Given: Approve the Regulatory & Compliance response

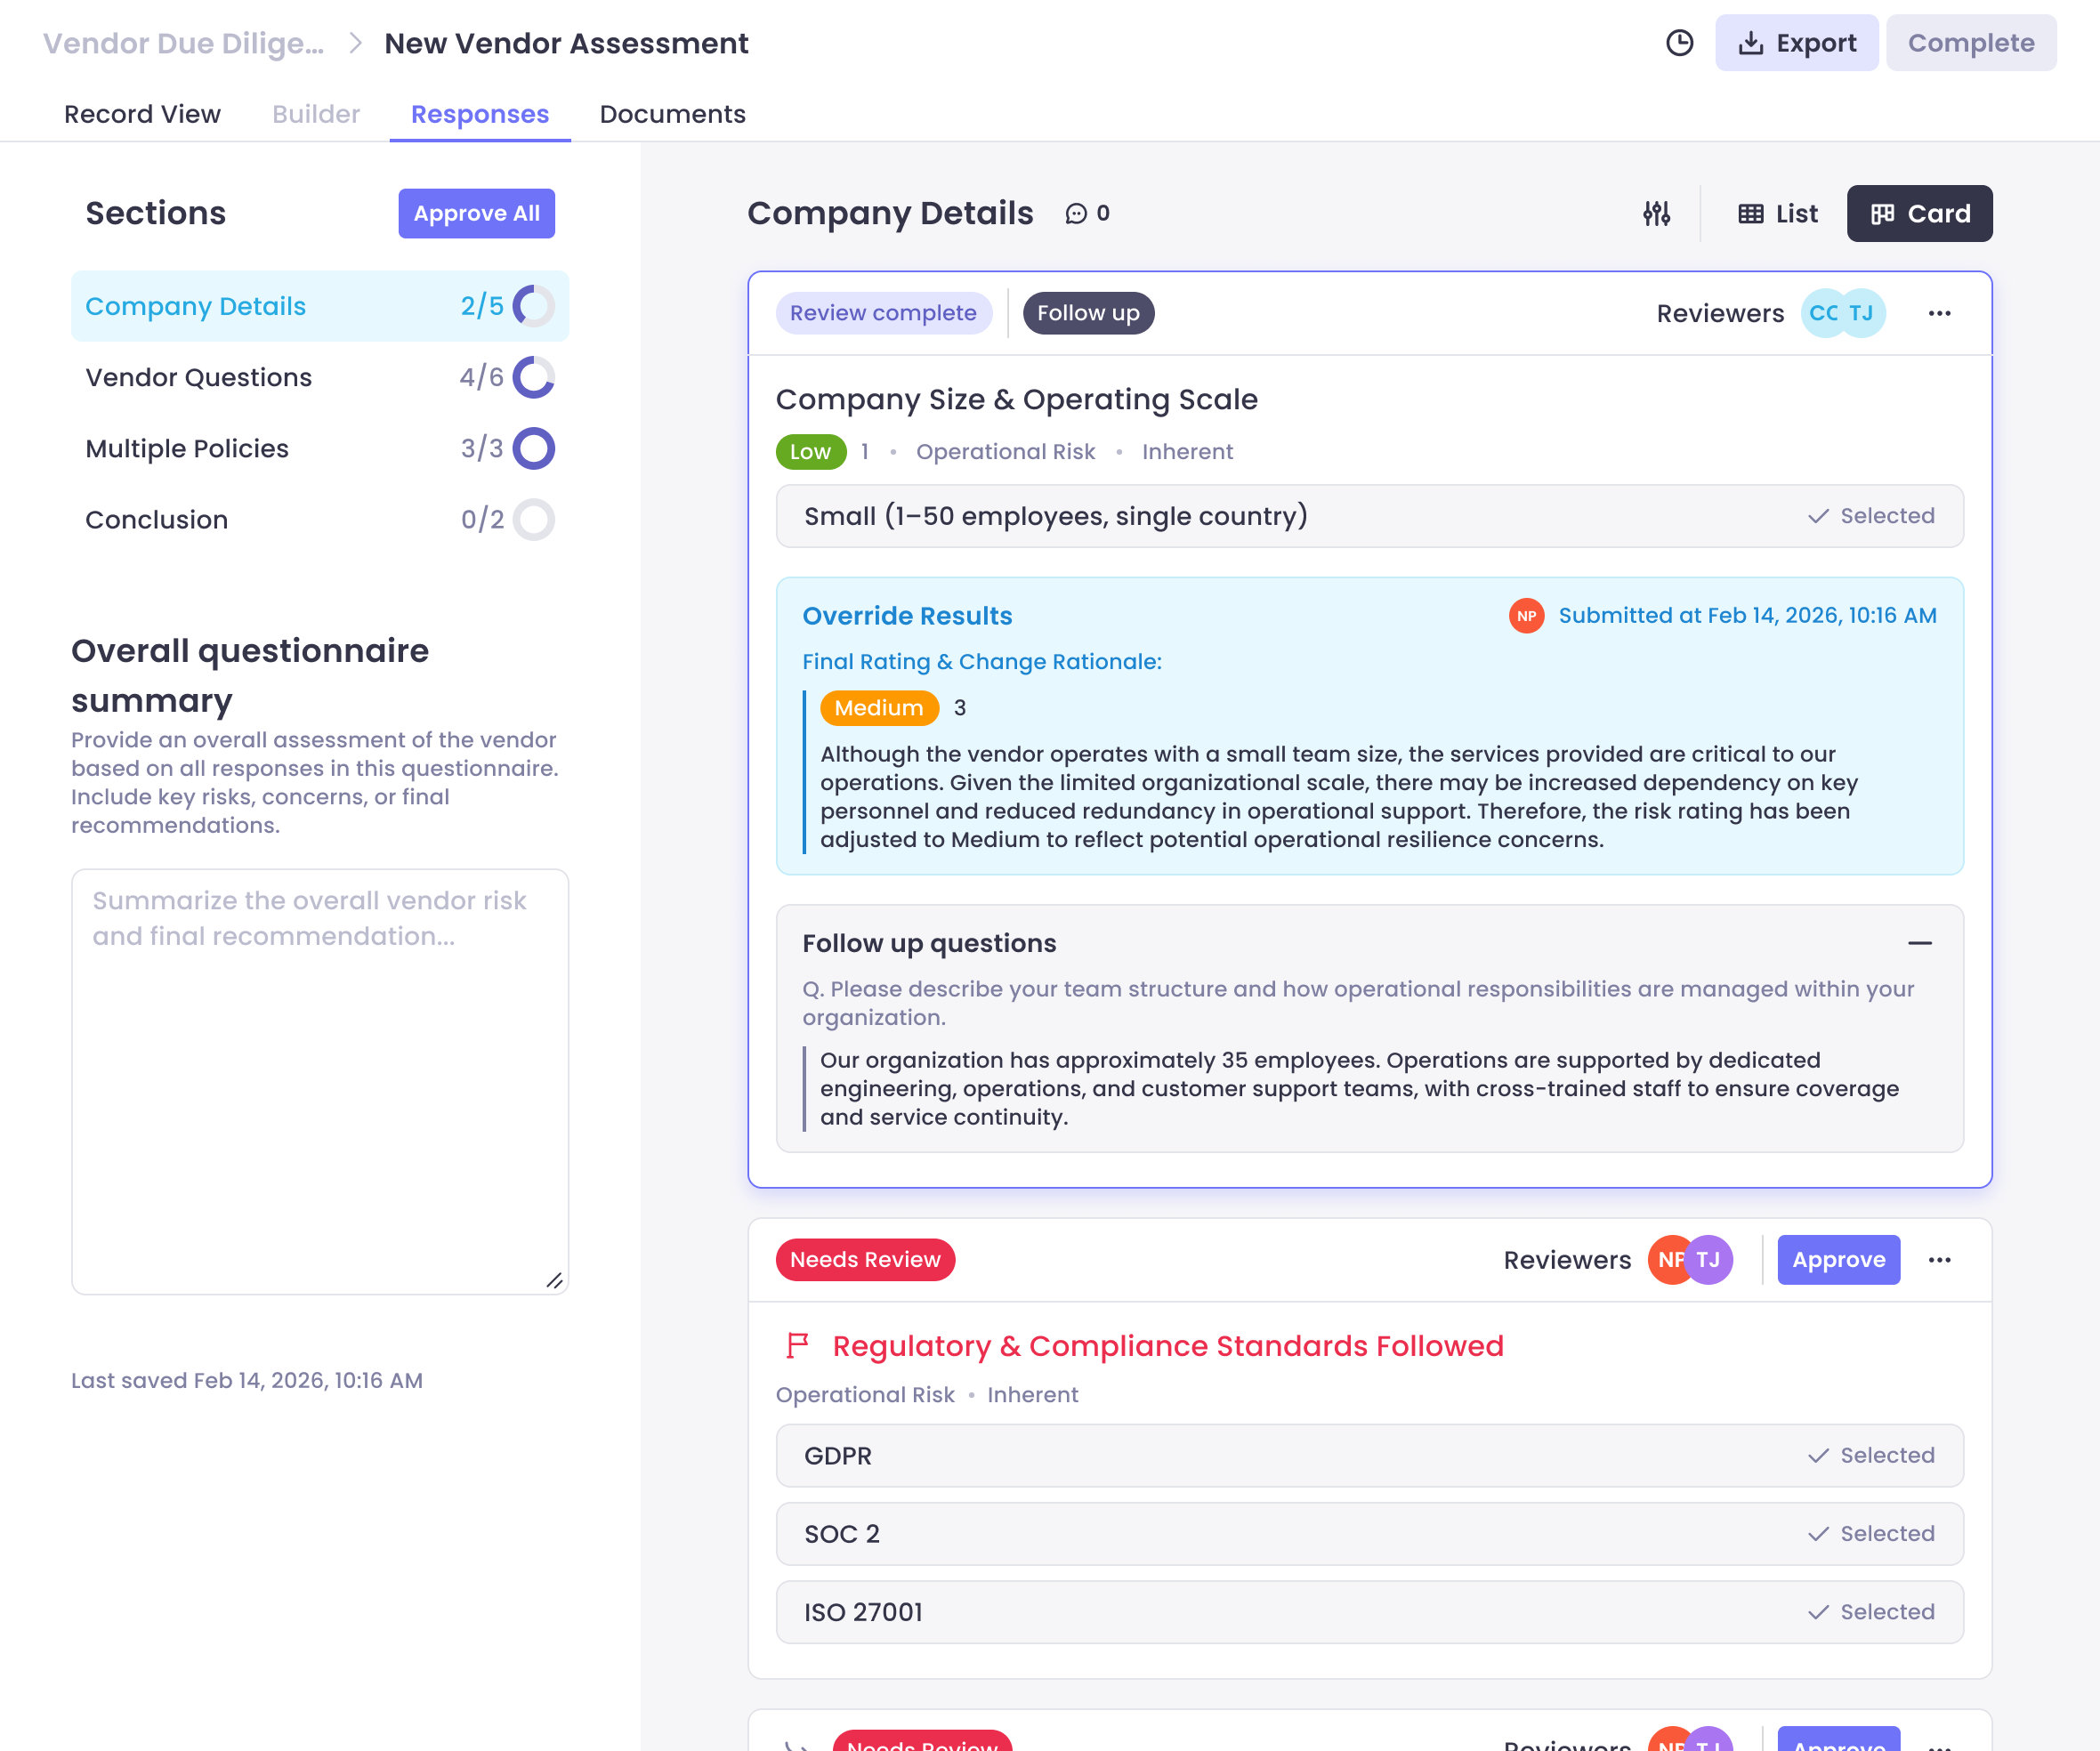Looking at the screenshot, I should click(x=1839, y=1260).
